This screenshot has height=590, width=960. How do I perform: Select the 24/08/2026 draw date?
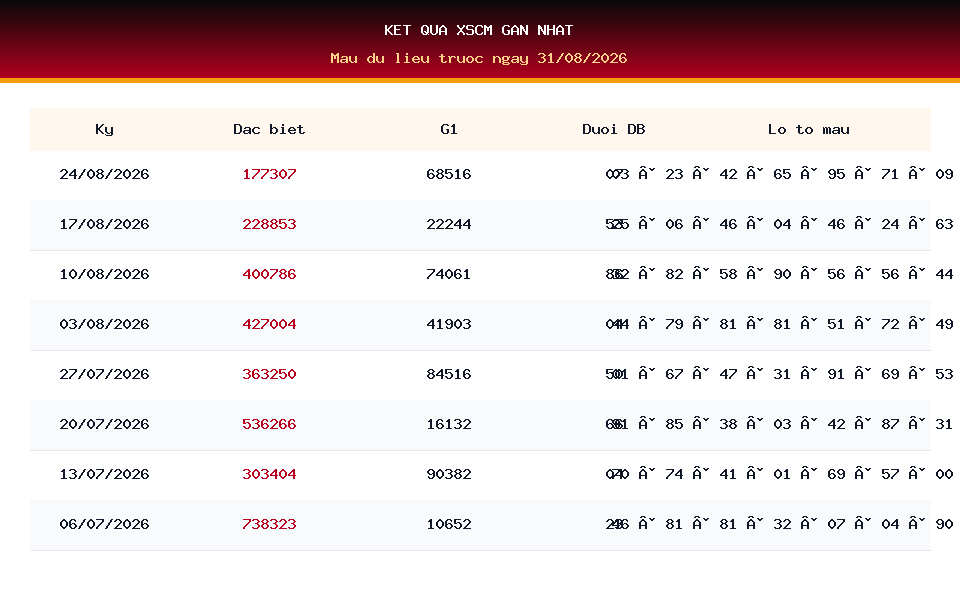(104, 174)
